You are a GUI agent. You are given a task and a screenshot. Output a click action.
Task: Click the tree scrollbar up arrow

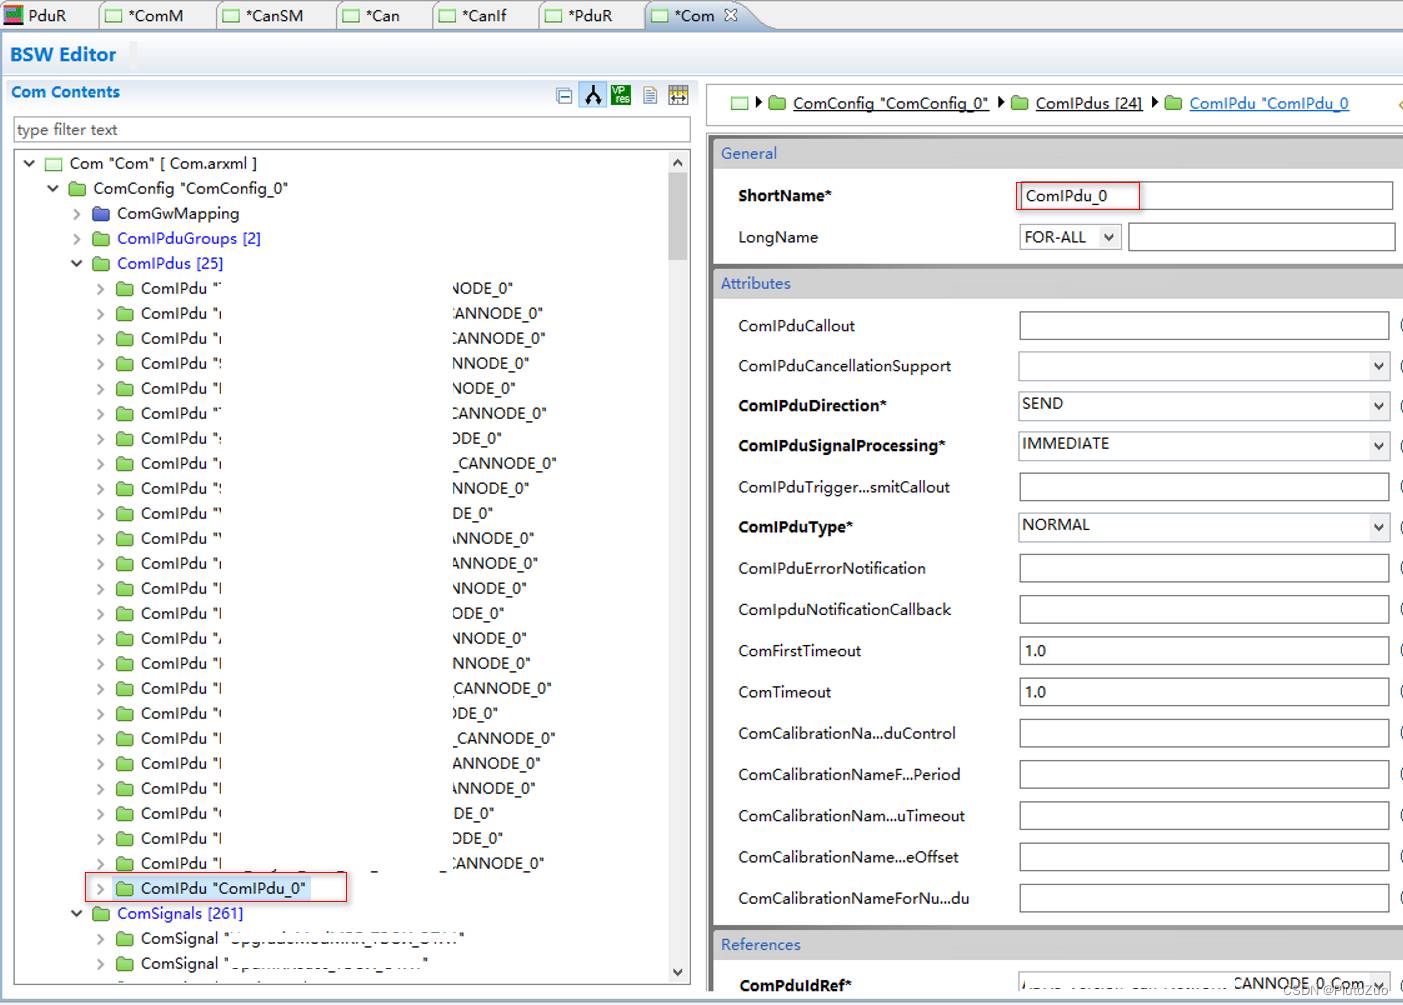(678, 162)
